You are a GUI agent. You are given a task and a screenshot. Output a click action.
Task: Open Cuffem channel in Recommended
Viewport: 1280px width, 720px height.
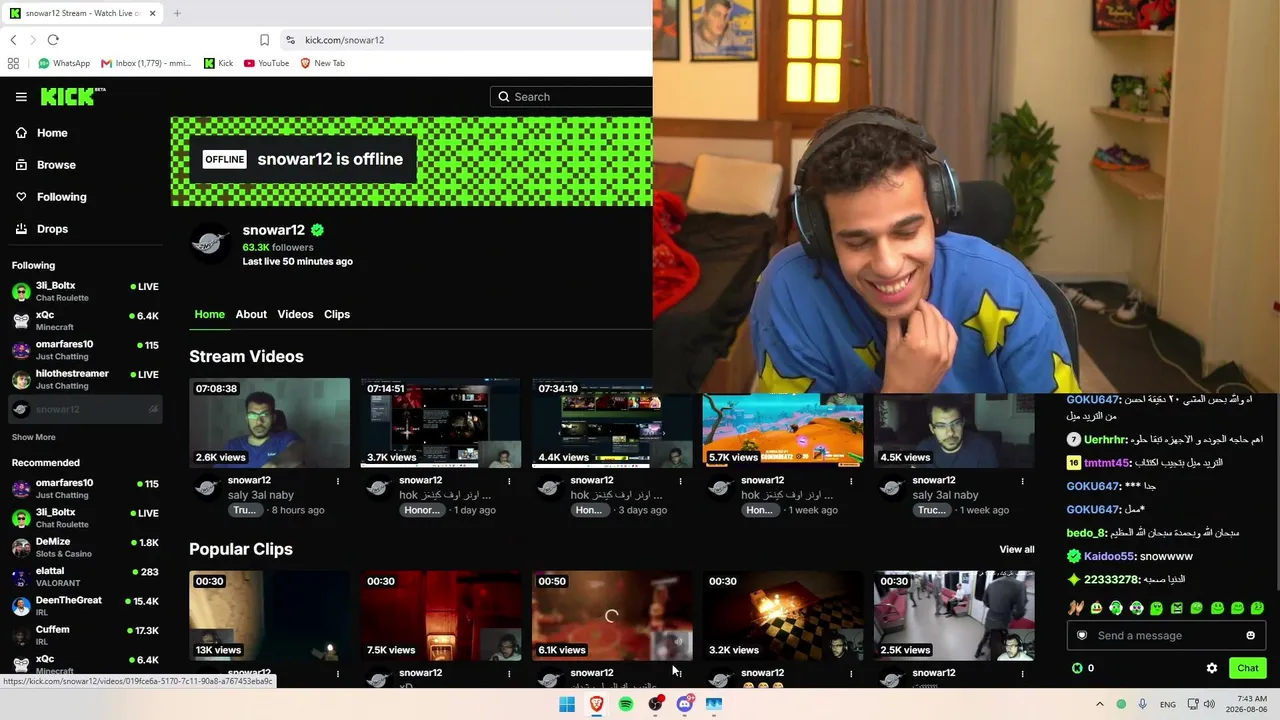point(85,635)
